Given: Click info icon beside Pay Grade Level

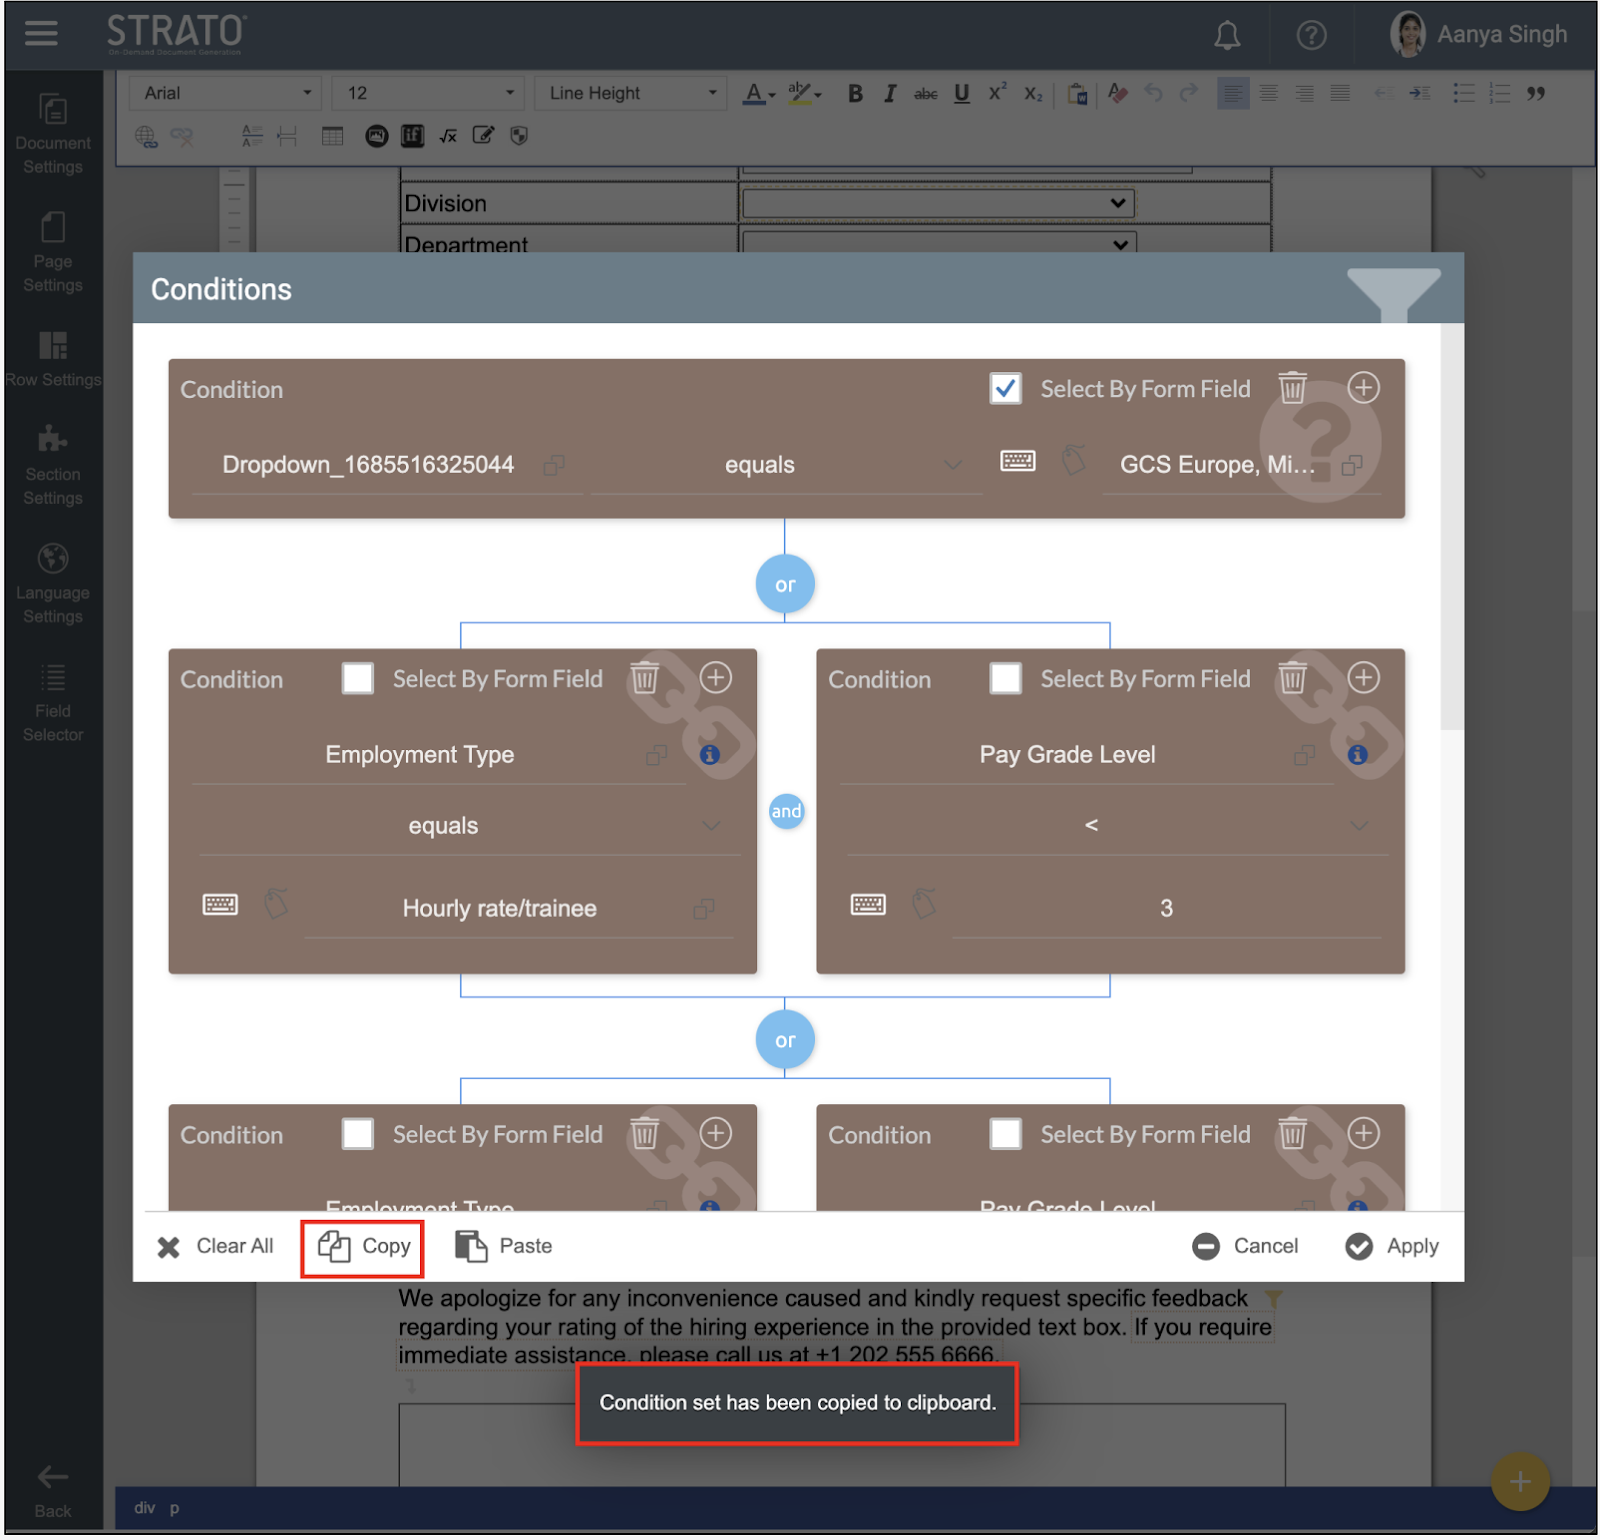Looking at the screenshot, I should coord(1357,756).
